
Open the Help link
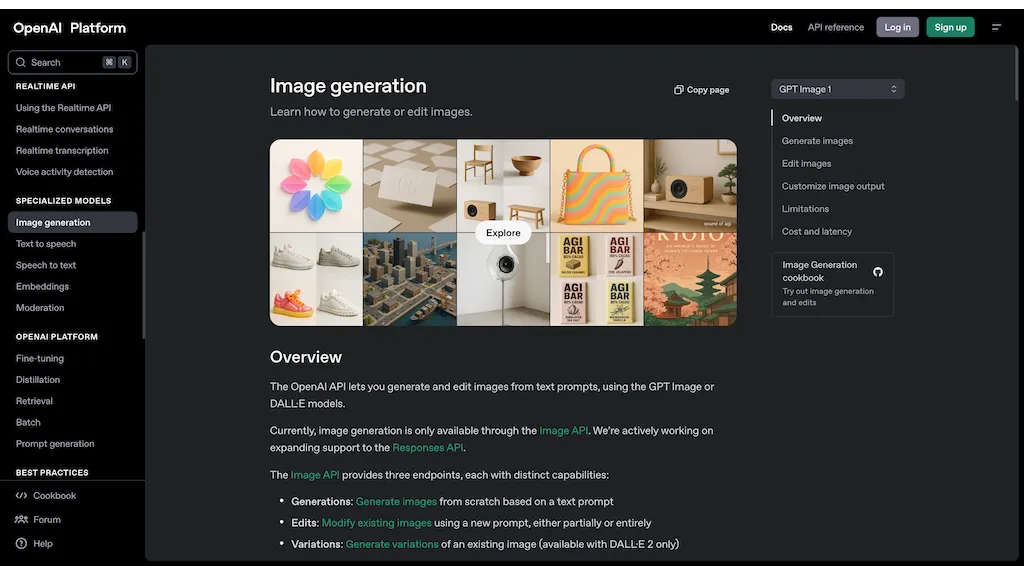[x=43, y=543]
